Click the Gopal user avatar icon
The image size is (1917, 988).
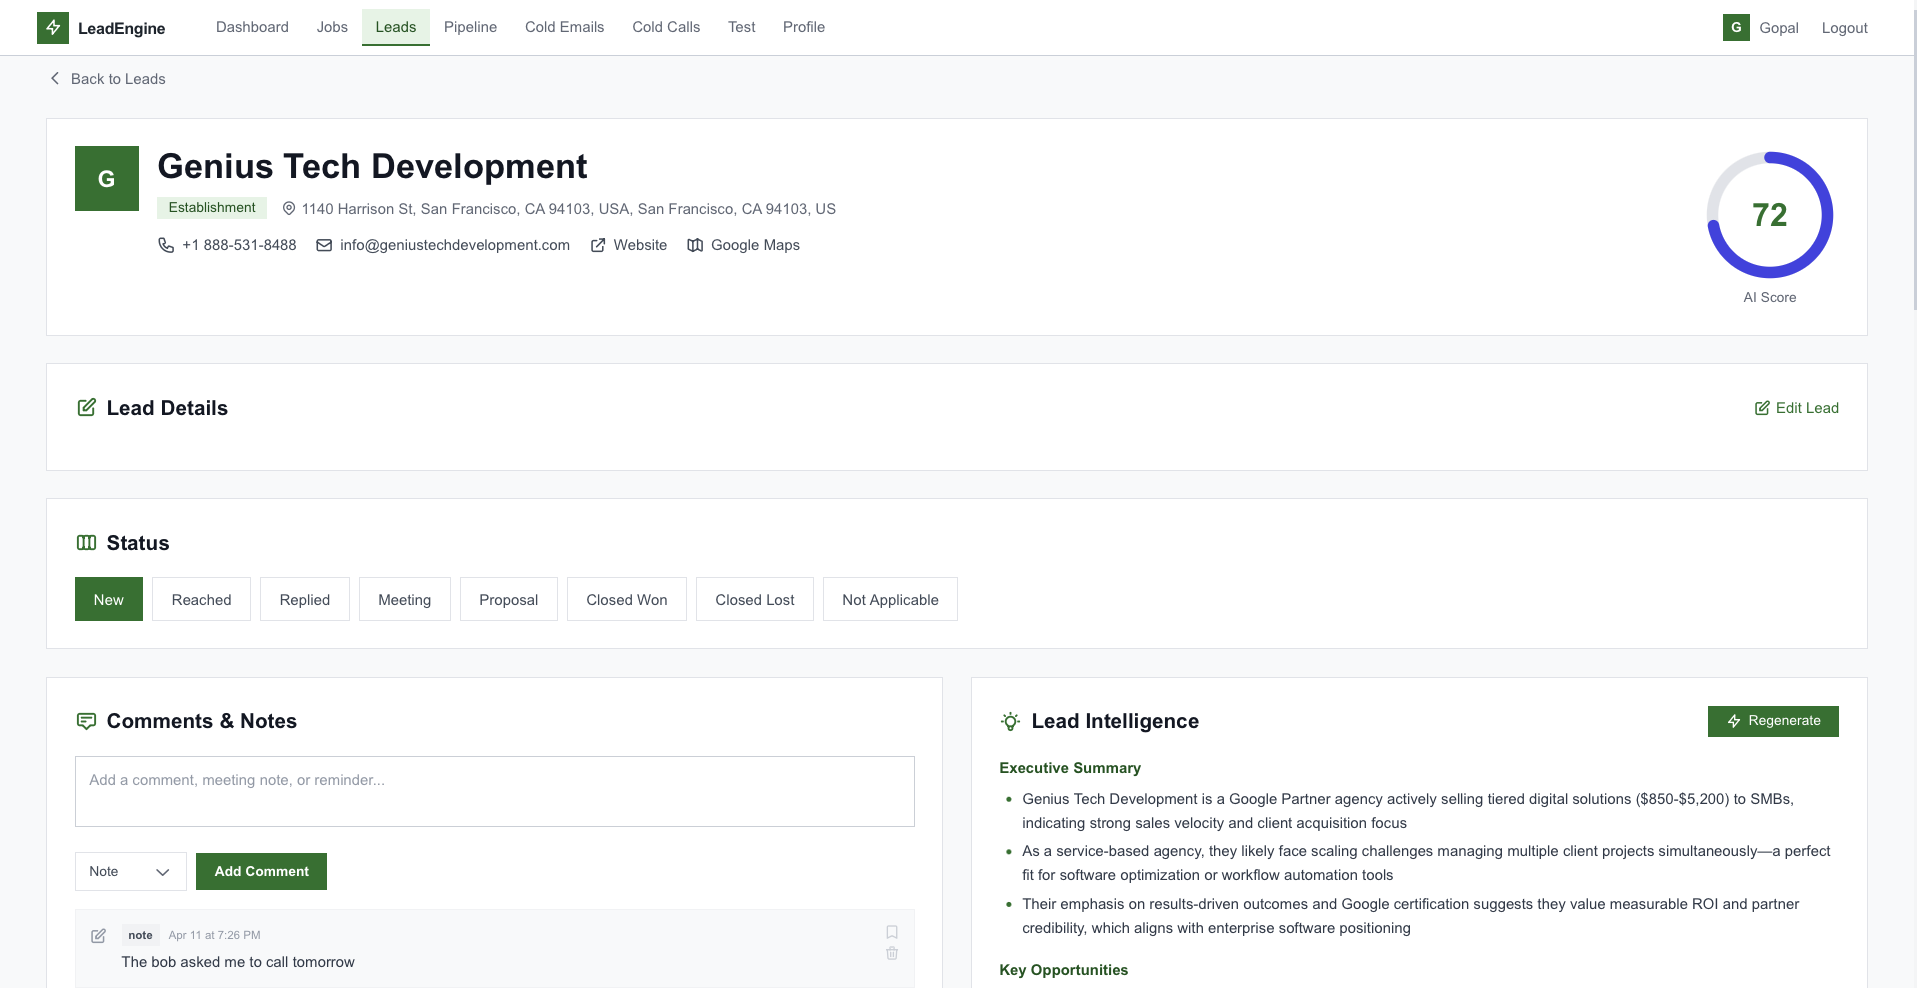(1736, 28)
